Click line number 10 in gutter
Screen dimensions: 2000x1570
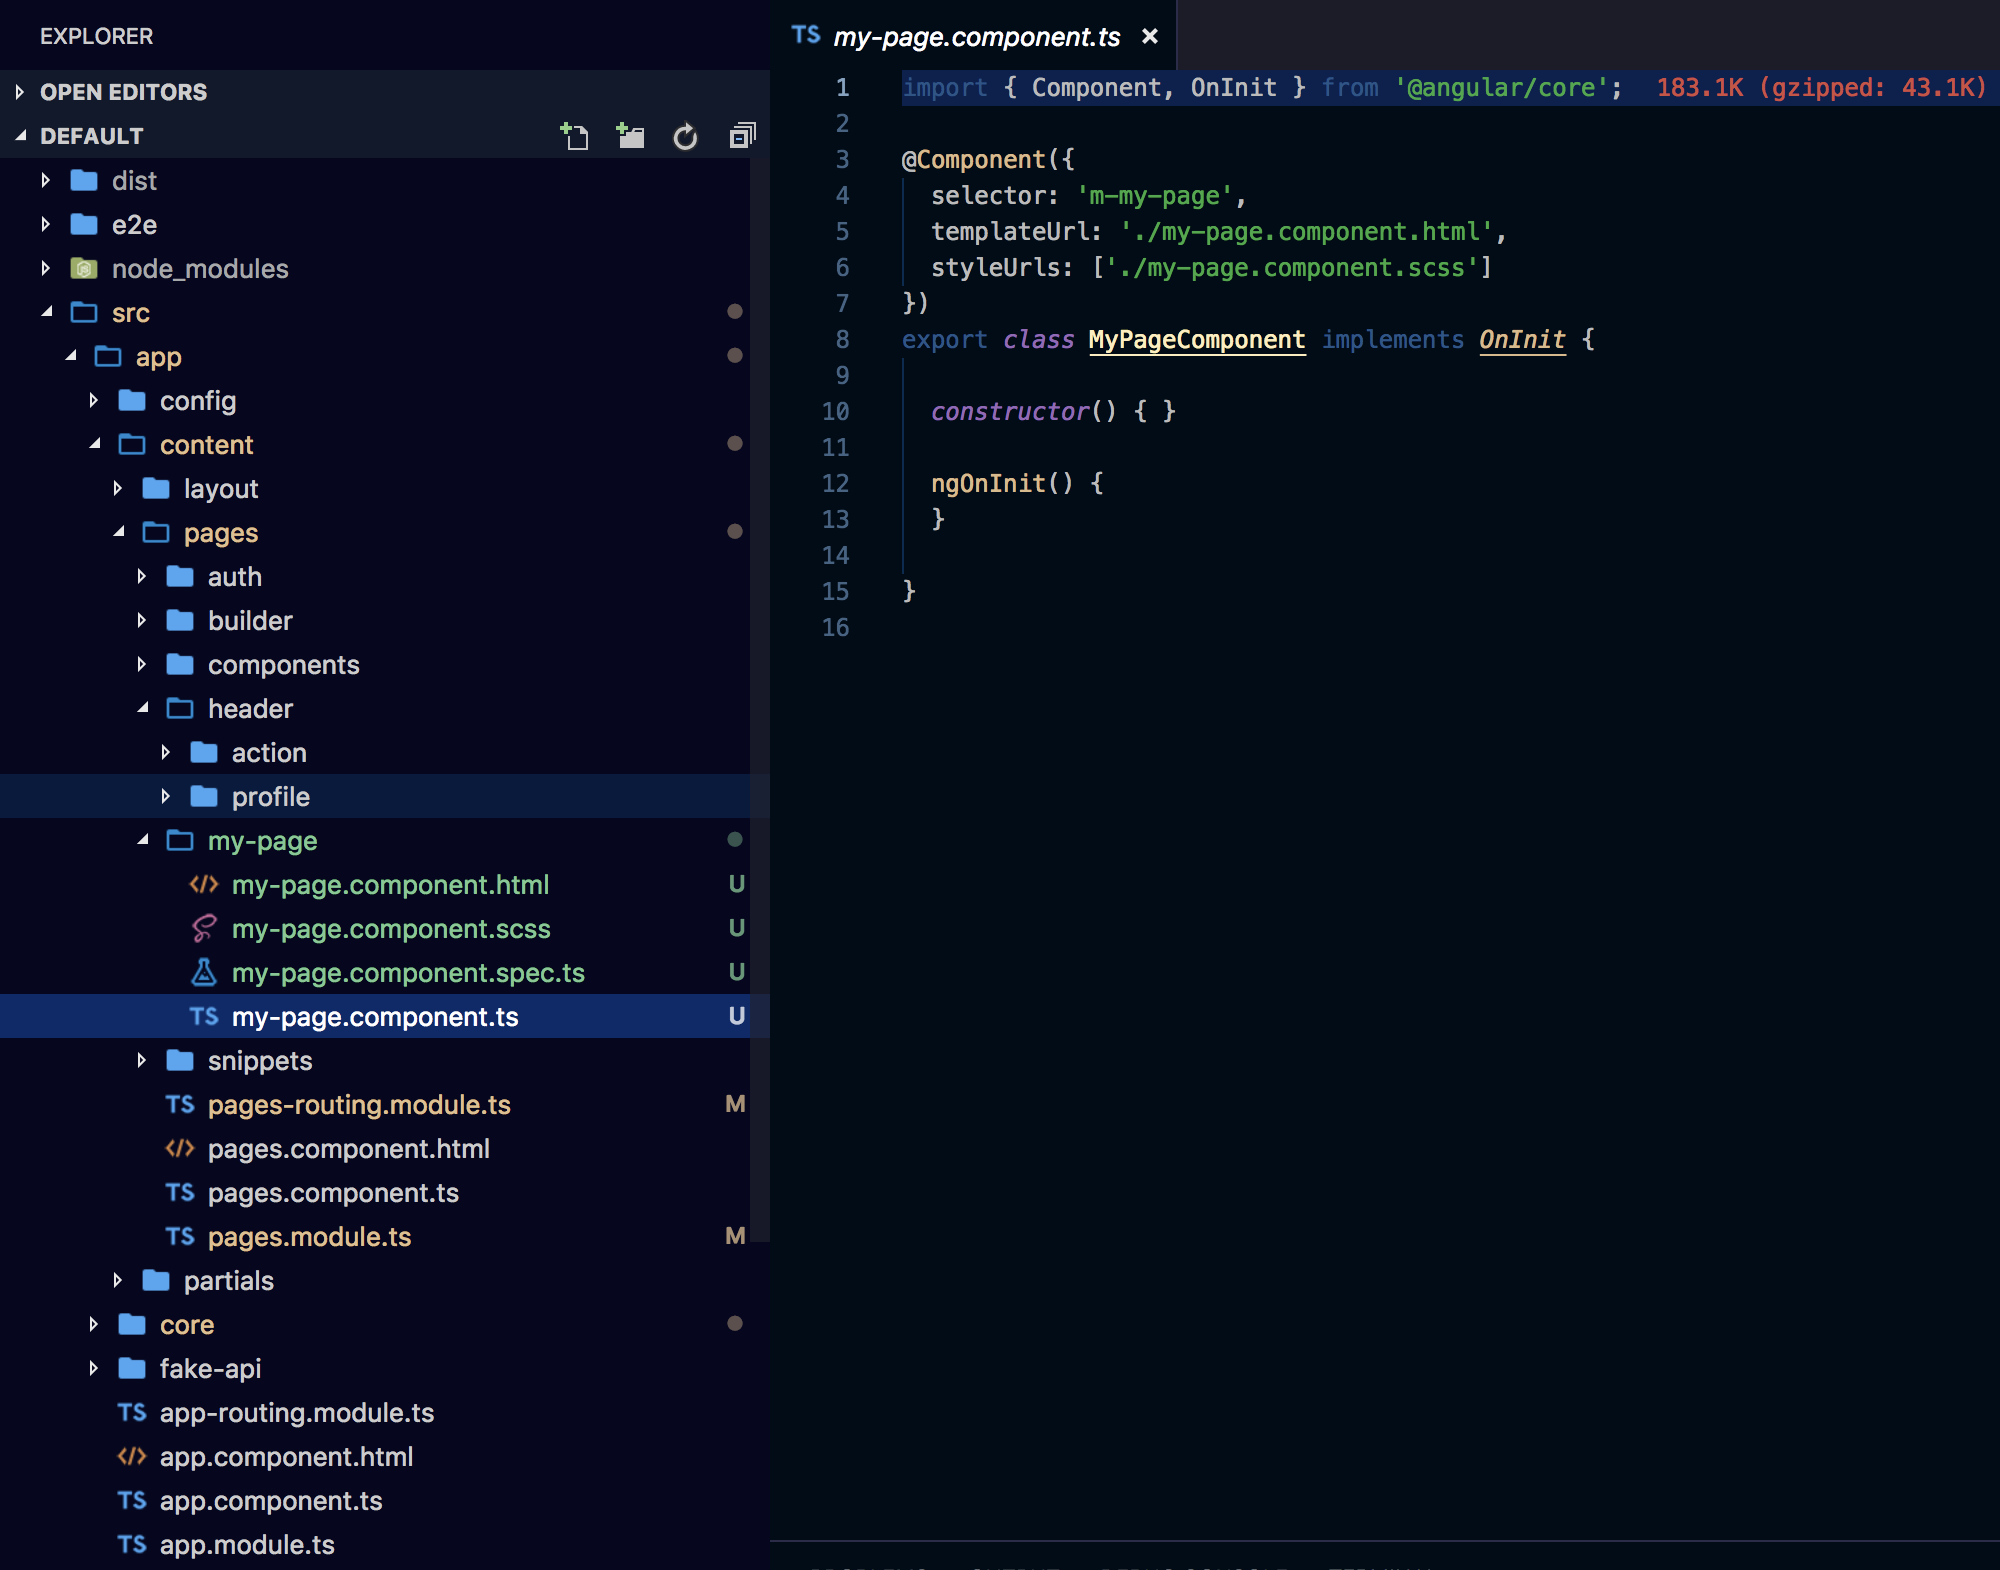(x=835, y=411)
